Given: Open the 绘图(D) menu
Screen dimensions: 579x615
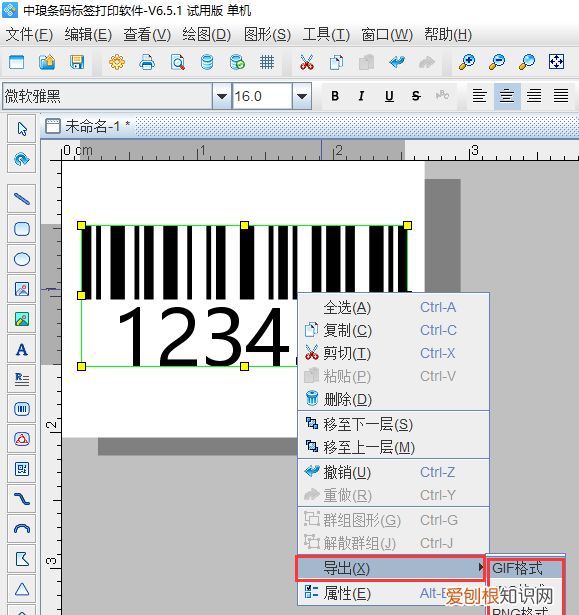Looking at the screenshot, I should [x=206, y=35].
